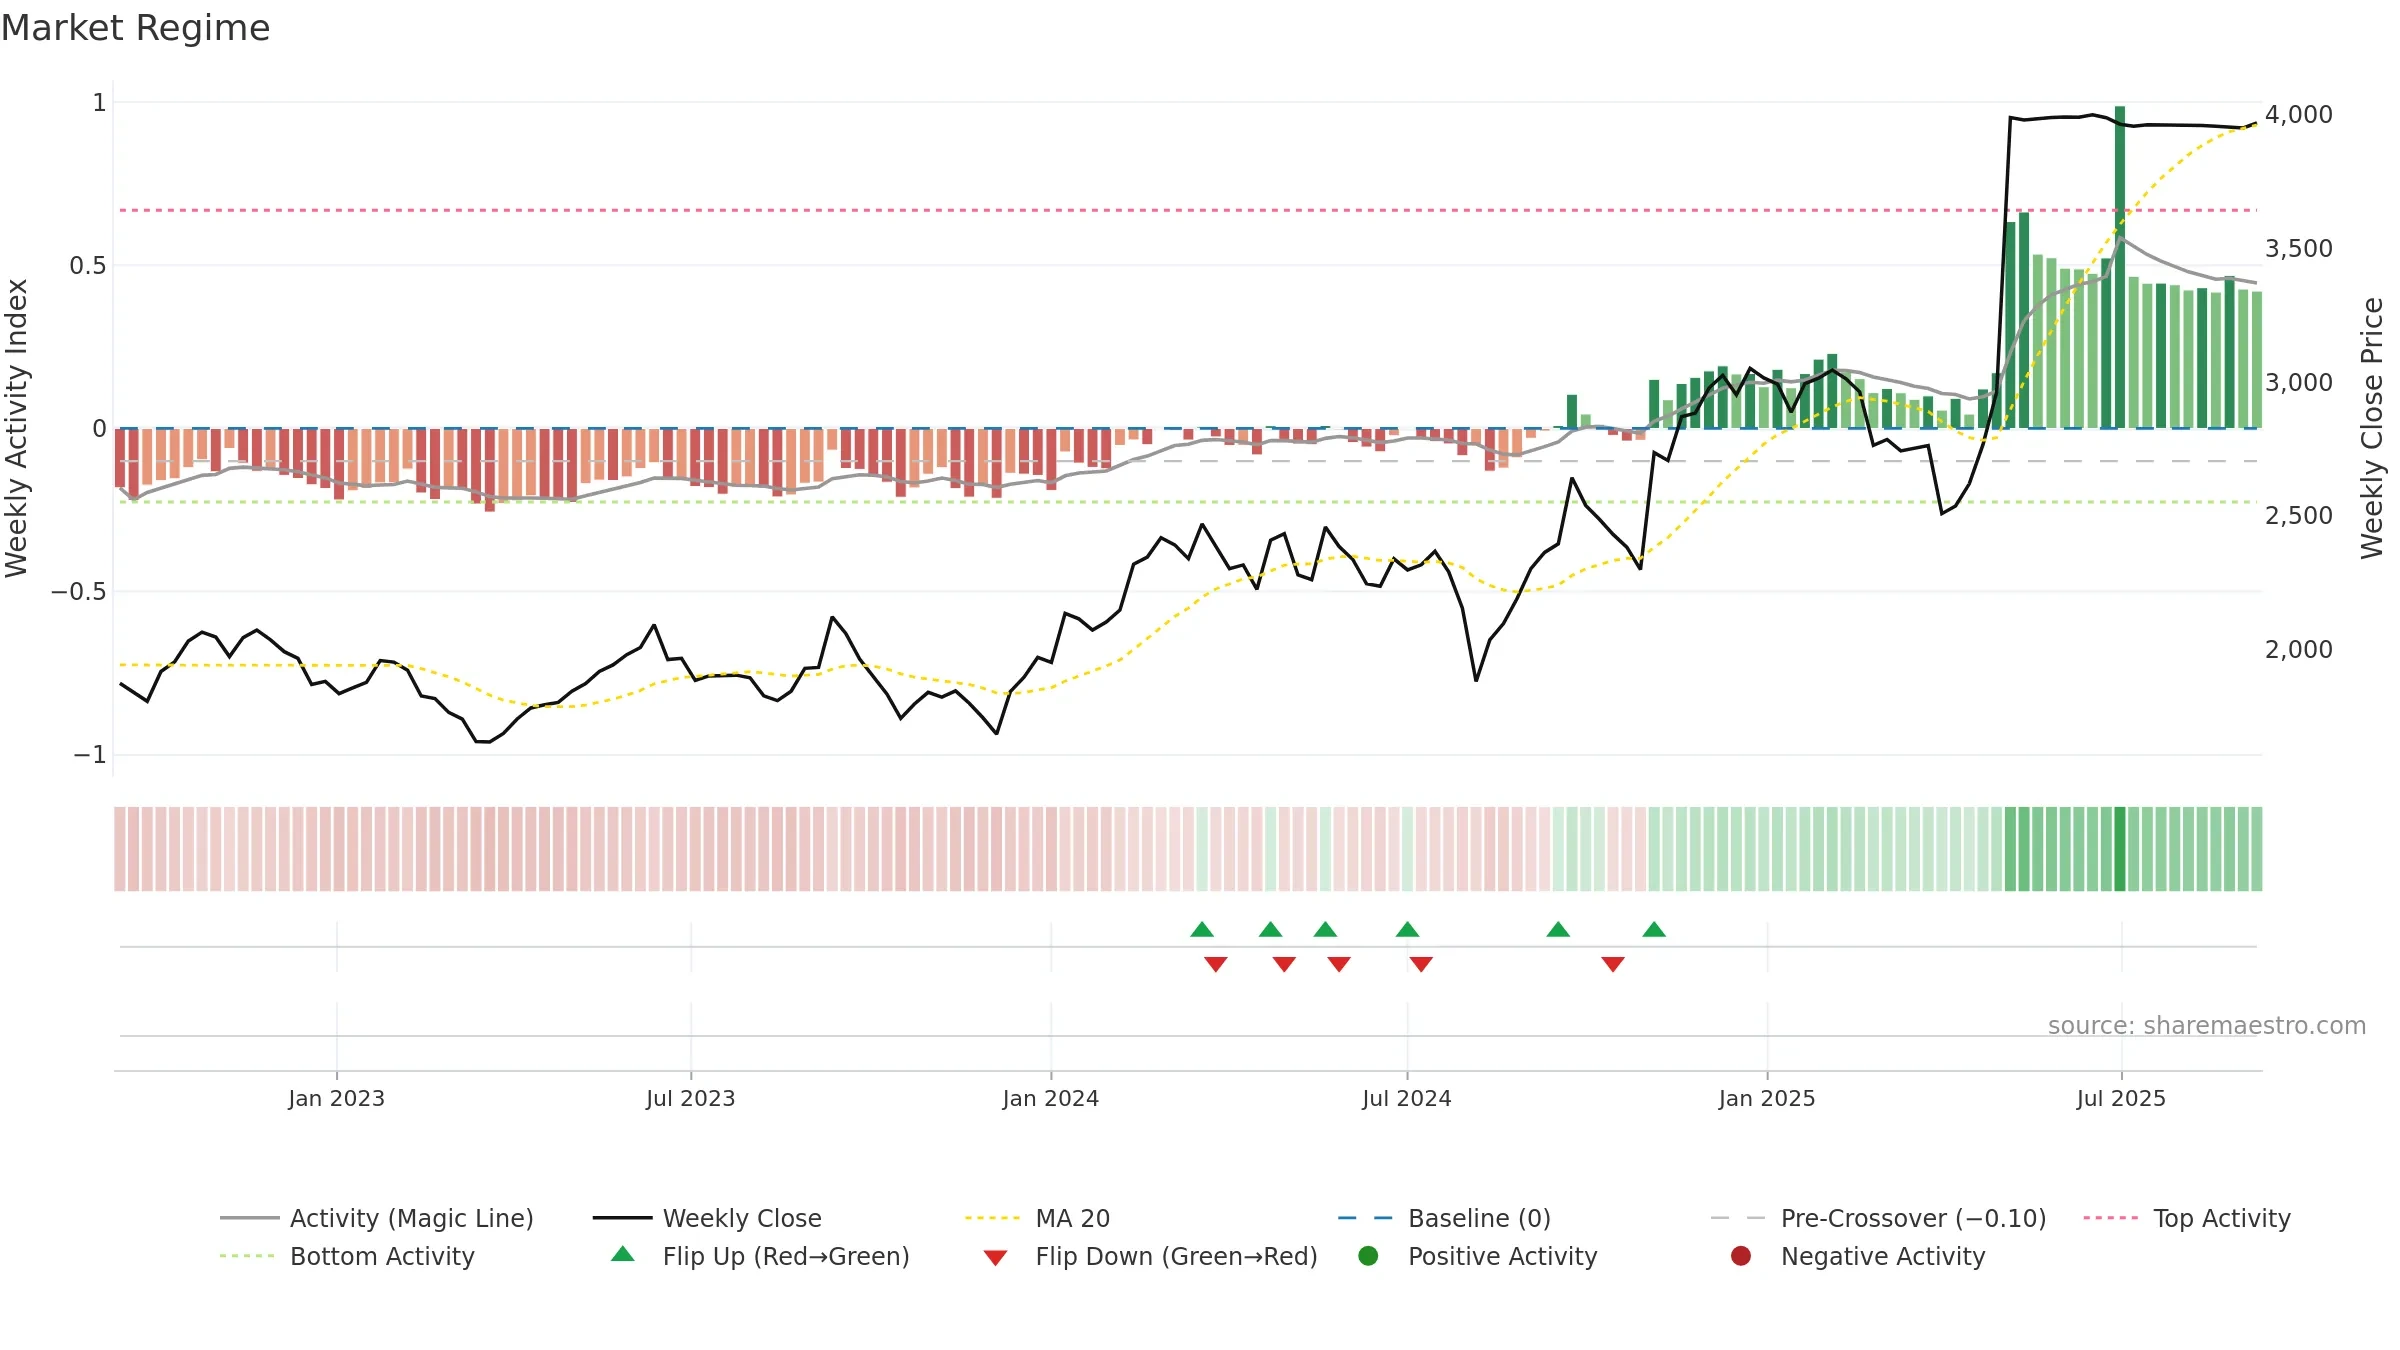The image size is (2400, 1350).
Task: Click the red Flip Down legend triangle
Action: click(x=995, y=1258)
